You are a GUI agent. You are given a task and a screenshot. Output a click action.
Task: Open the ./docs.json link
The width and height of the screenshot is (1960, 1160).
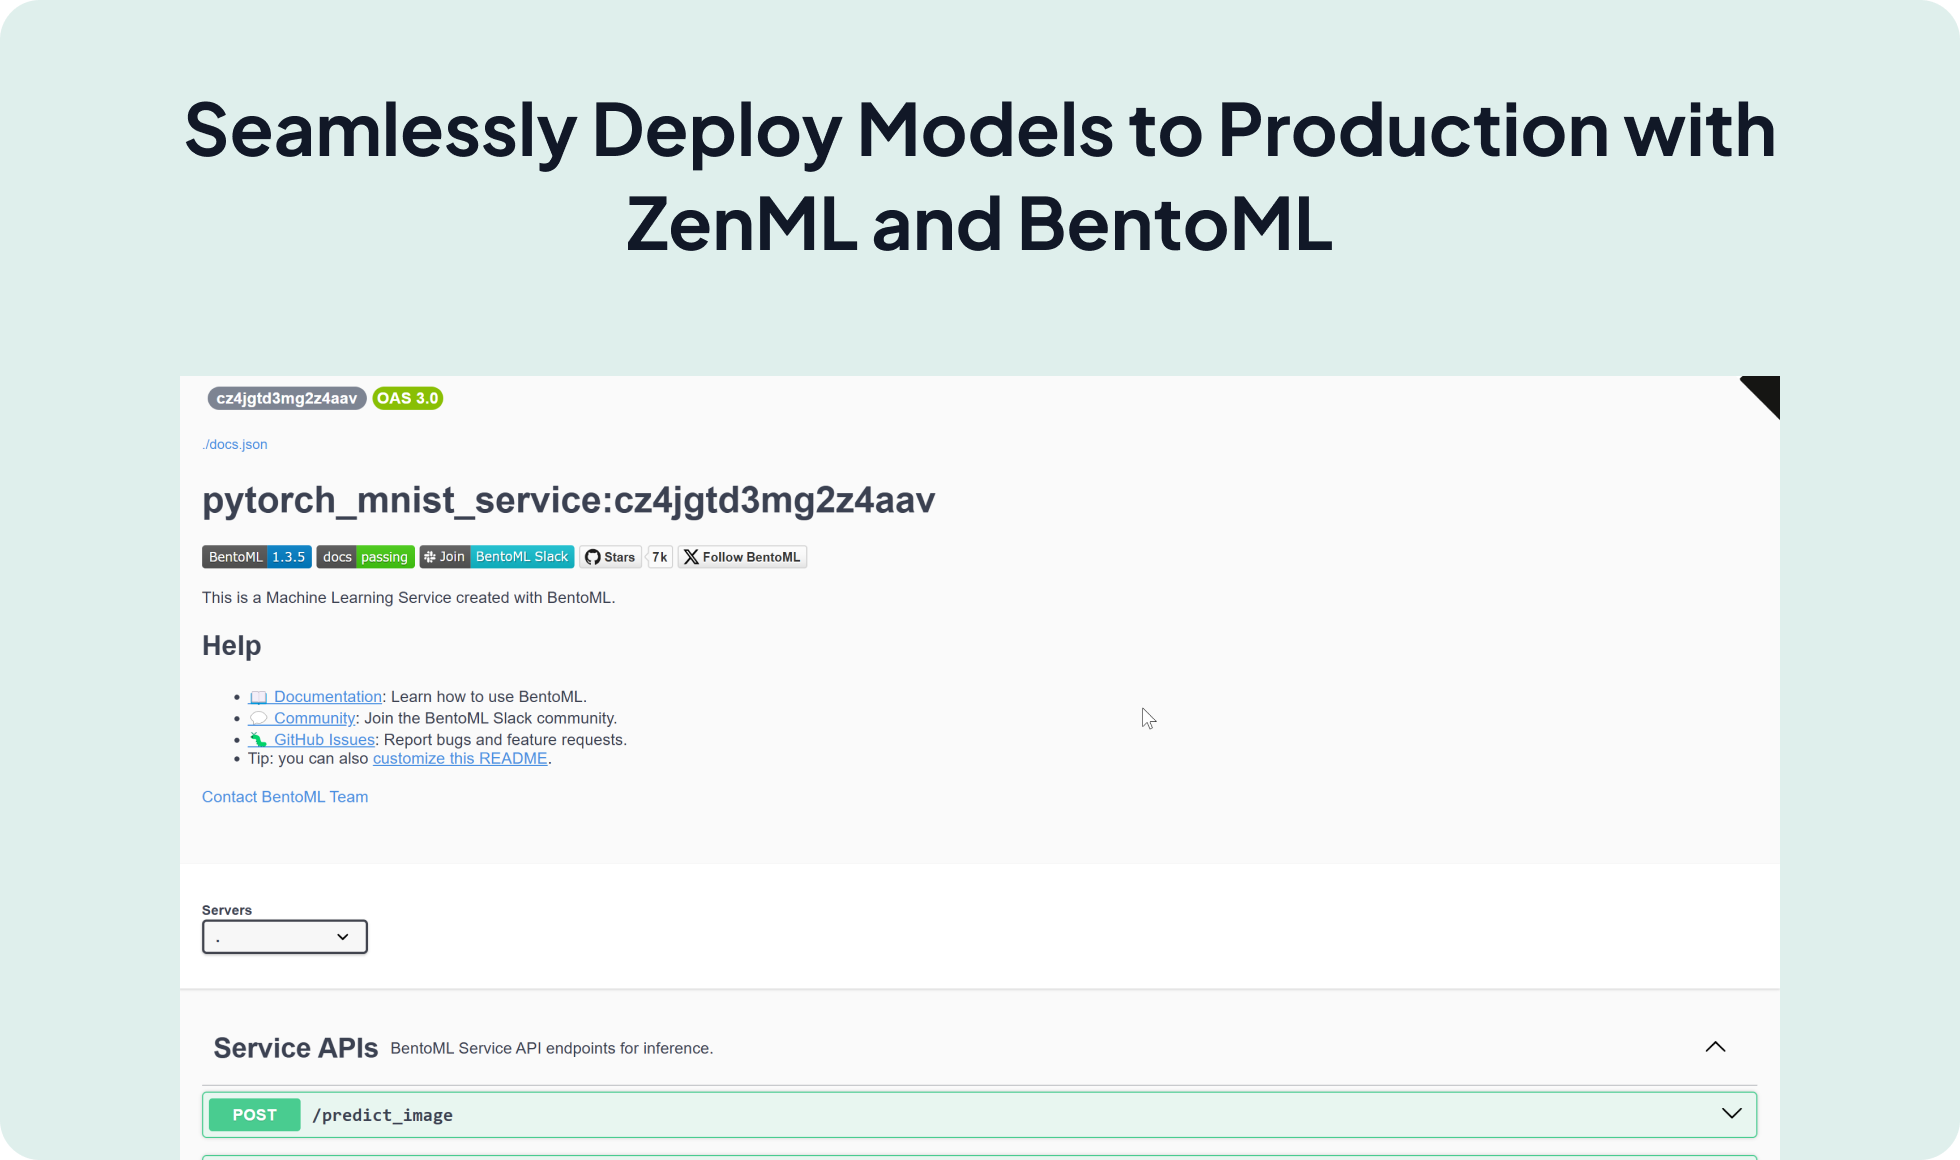pyautogui.click(x=235, y=444)
